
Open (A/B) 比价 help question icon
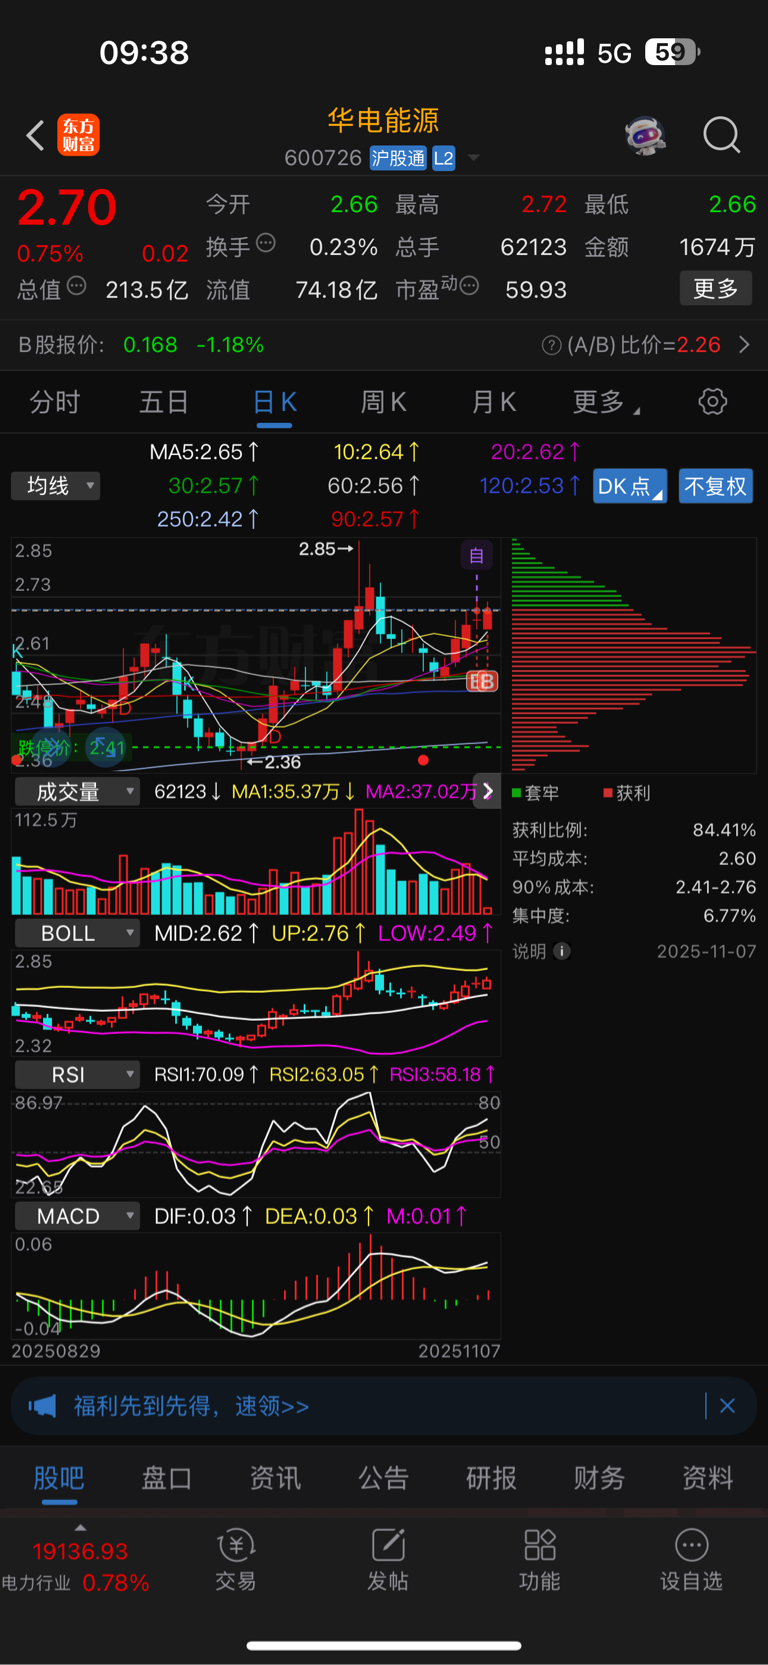click(x=551, y=345)
